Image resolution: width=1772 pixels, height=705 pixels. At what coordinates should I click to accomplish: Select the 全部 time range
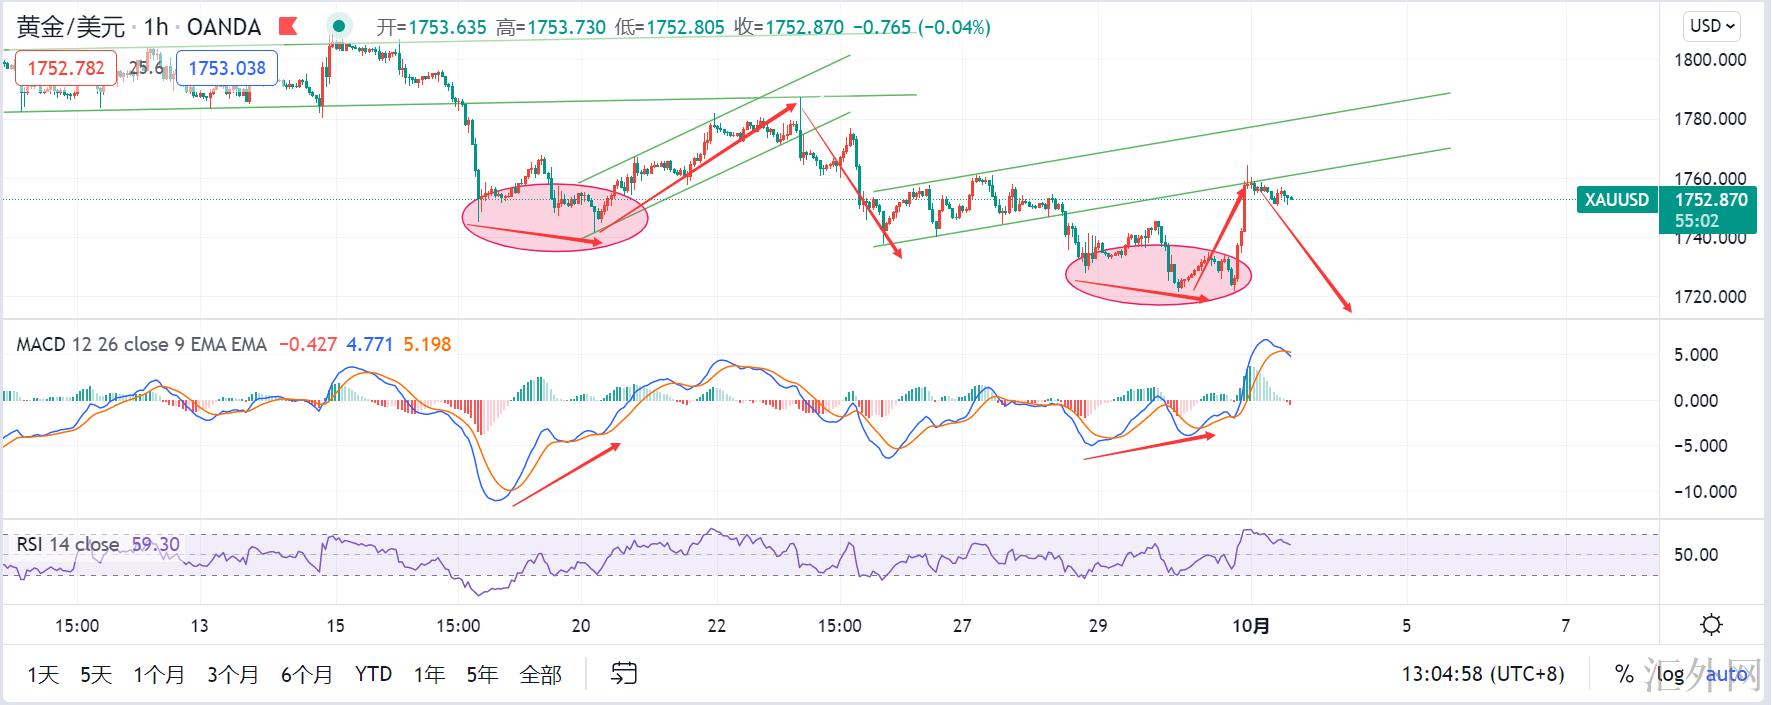[x=541, y=675]
